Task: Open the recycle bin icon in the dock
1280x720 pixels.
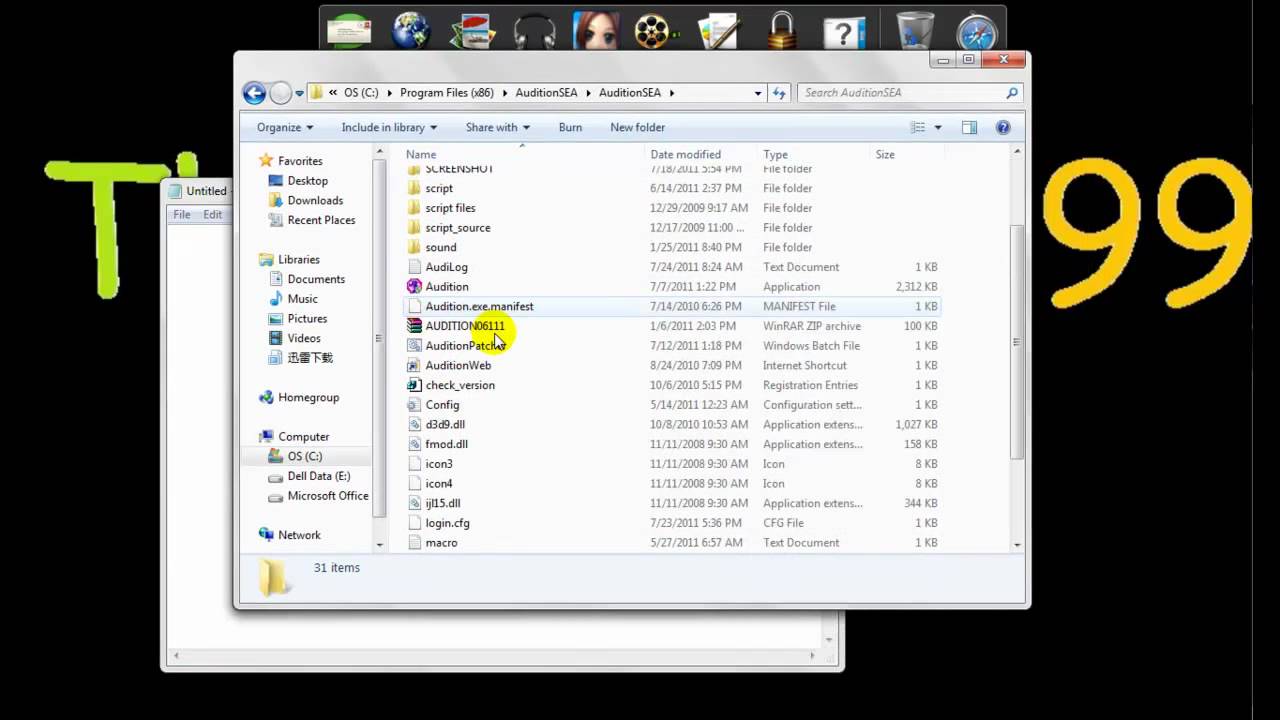Action: tap(914, 30)
